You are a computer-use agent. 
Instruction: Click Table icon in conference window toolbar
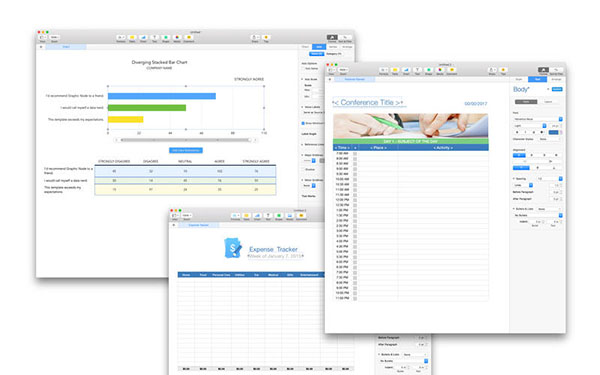(395, 70)
